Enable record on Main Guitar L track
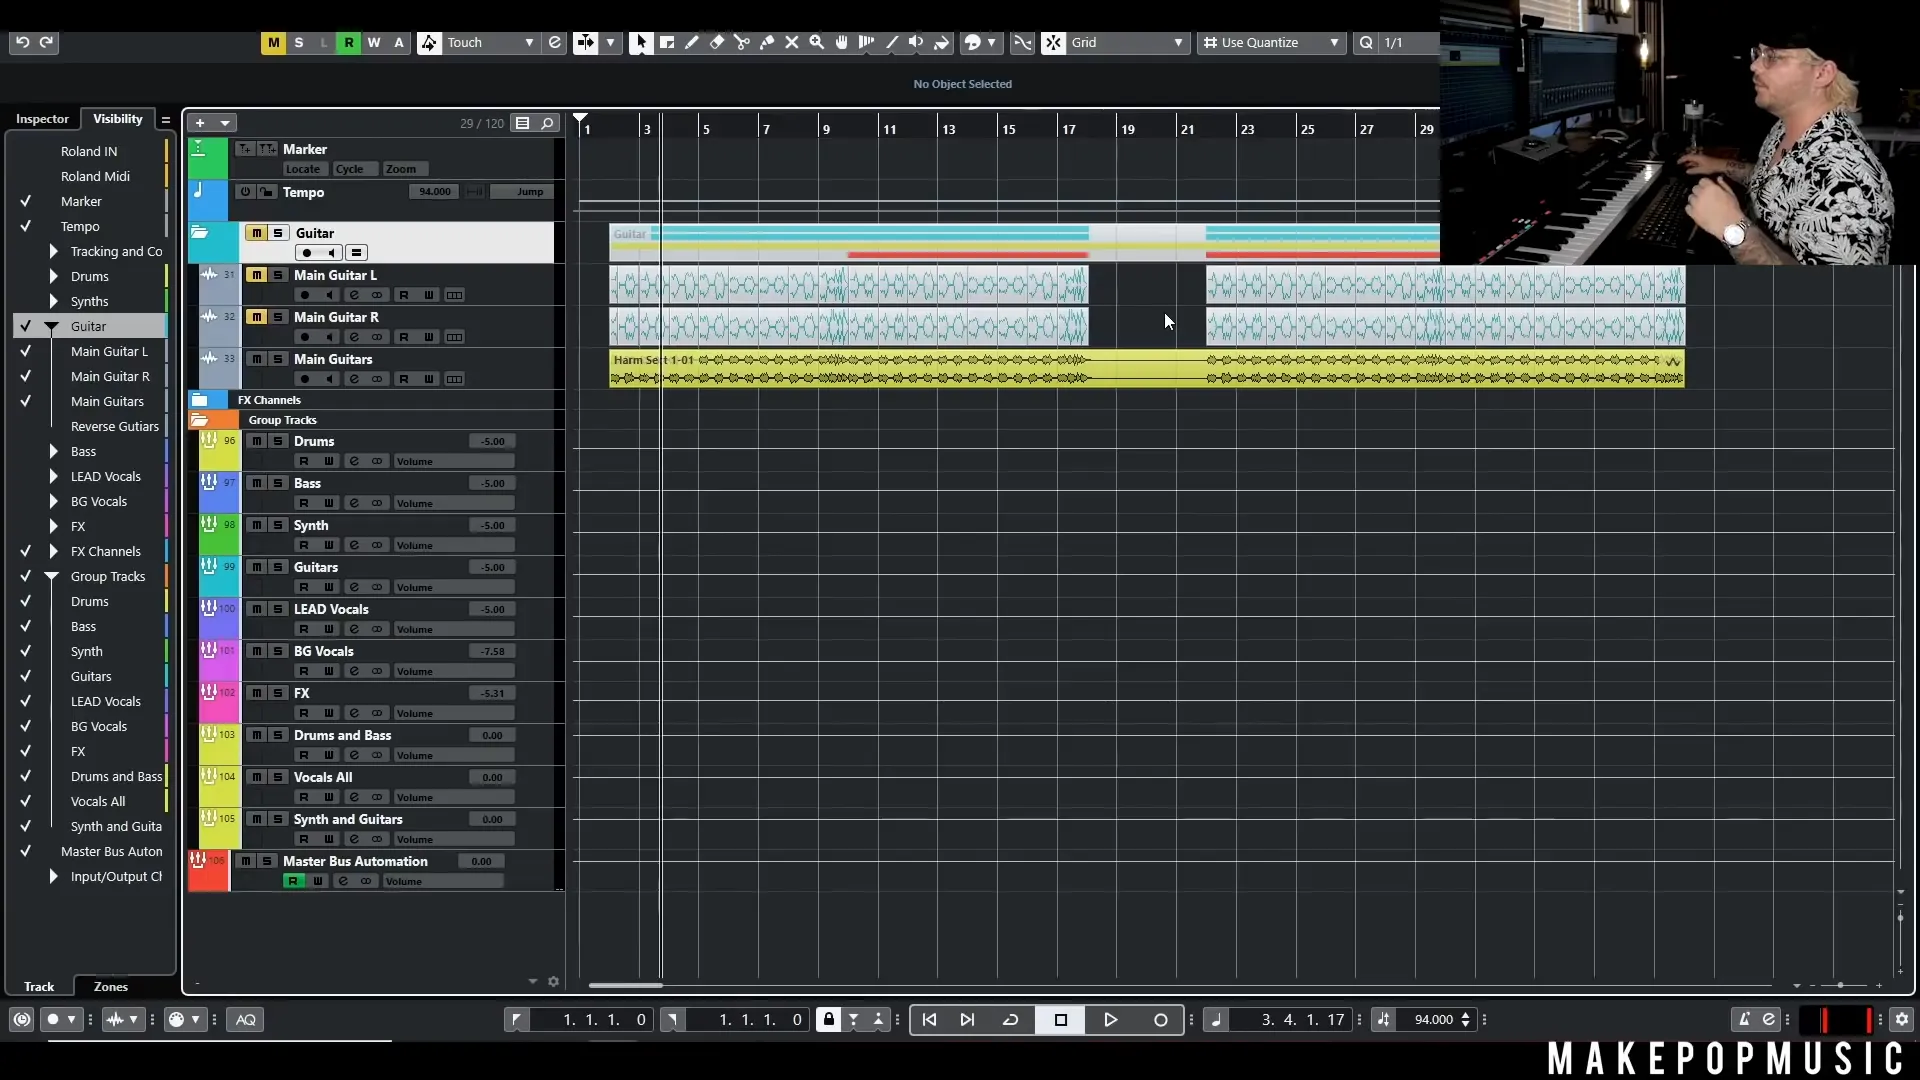1920x1080 pixels. tap(305, 295)
